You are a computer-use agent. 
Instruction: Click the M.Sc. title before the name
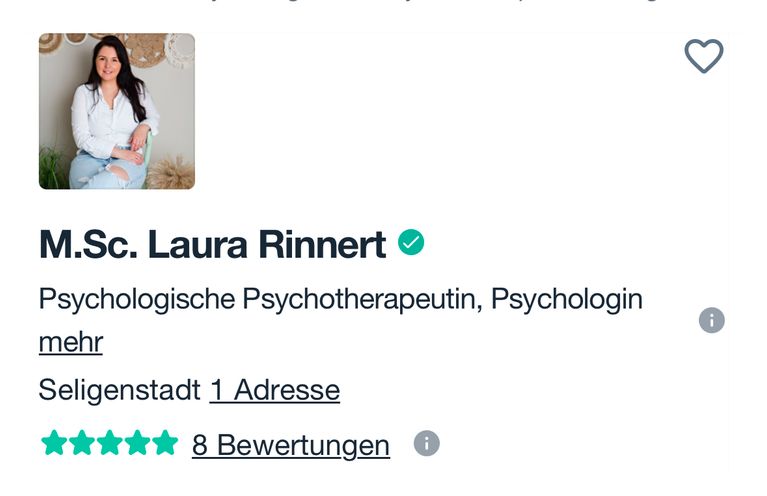[89, 244]
